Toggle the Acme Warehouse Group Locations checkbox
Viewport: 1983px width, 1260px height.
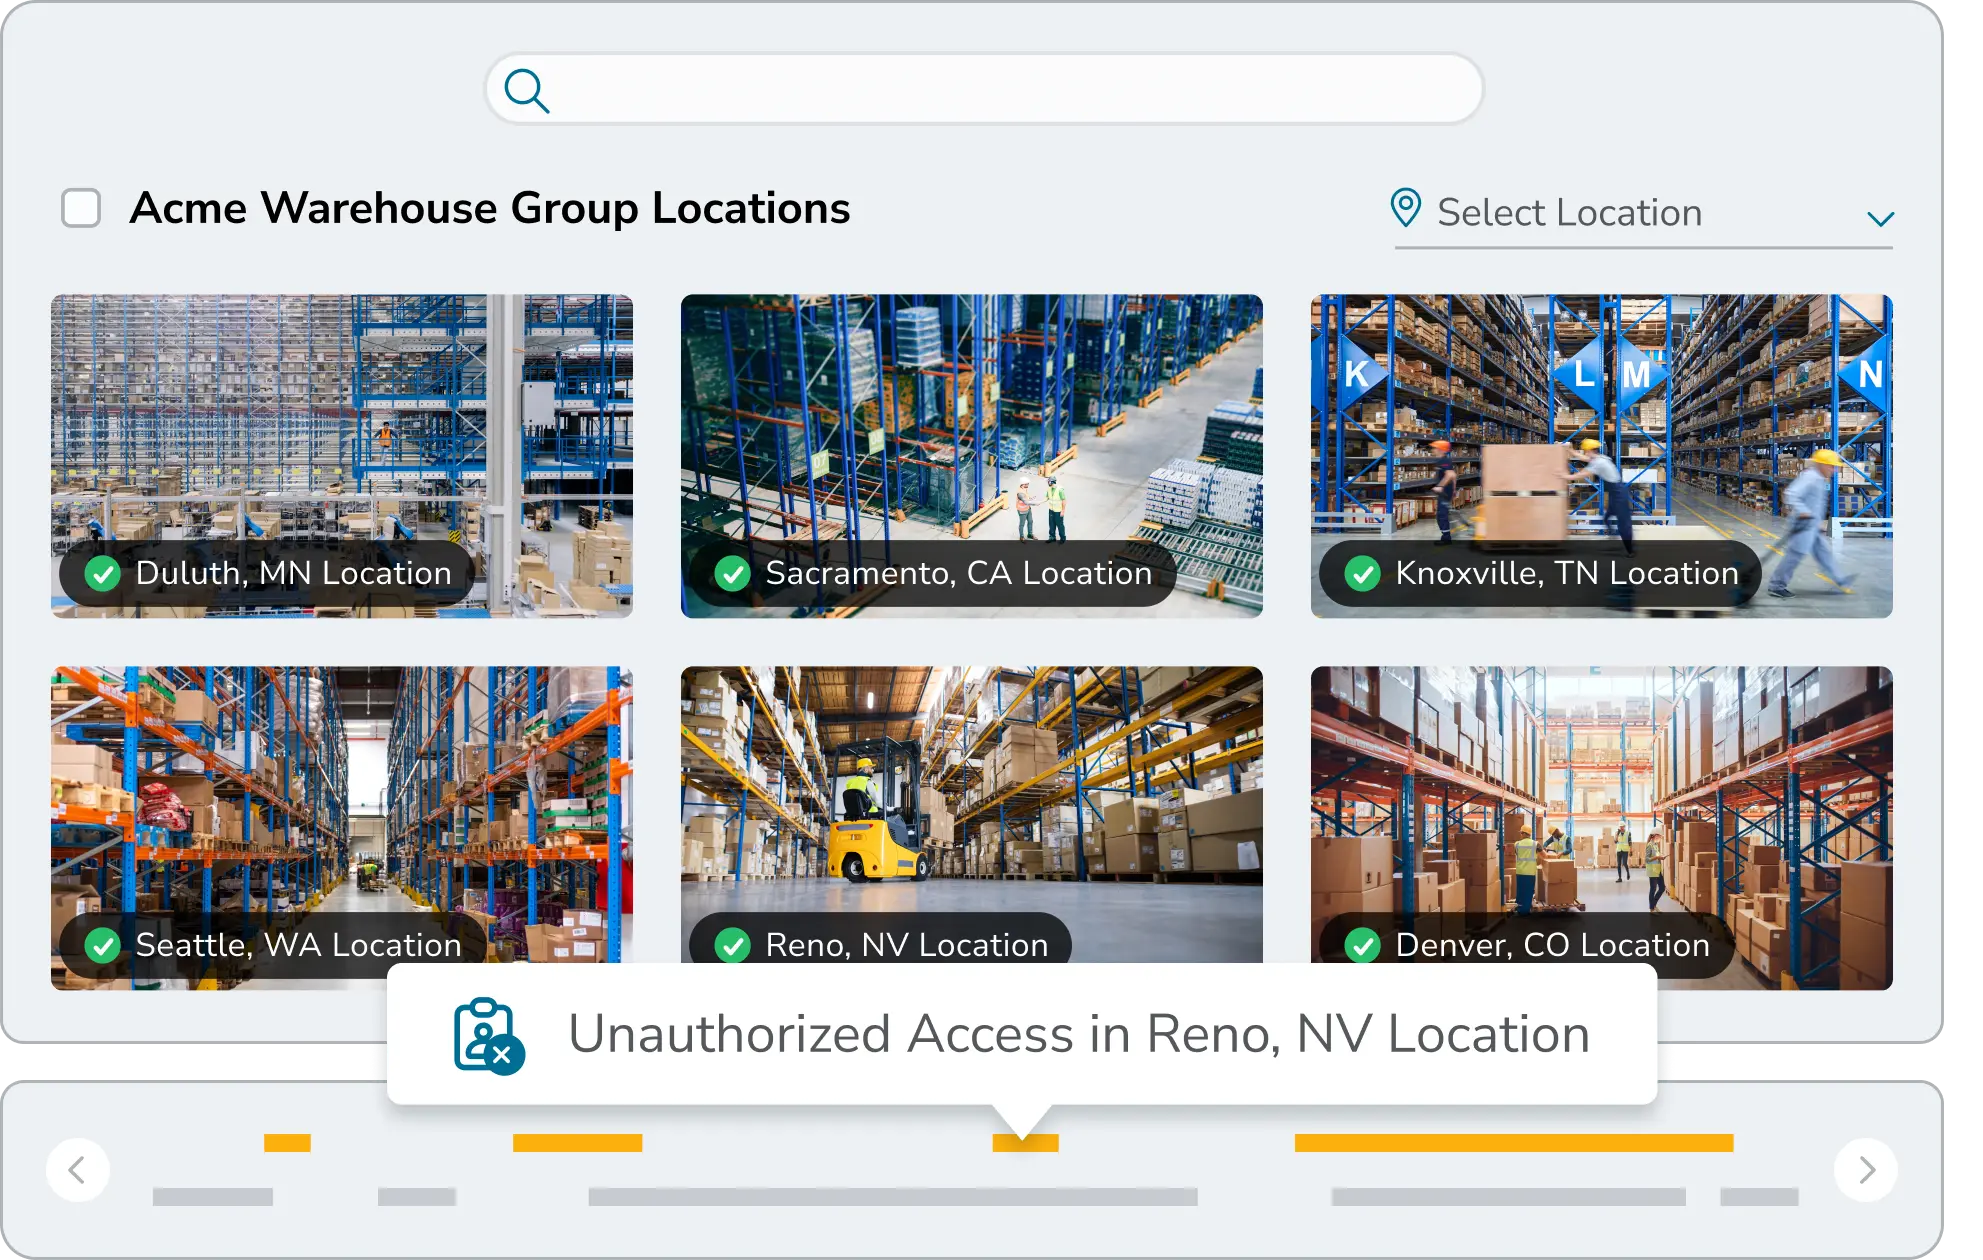click(x=81, y=208)
